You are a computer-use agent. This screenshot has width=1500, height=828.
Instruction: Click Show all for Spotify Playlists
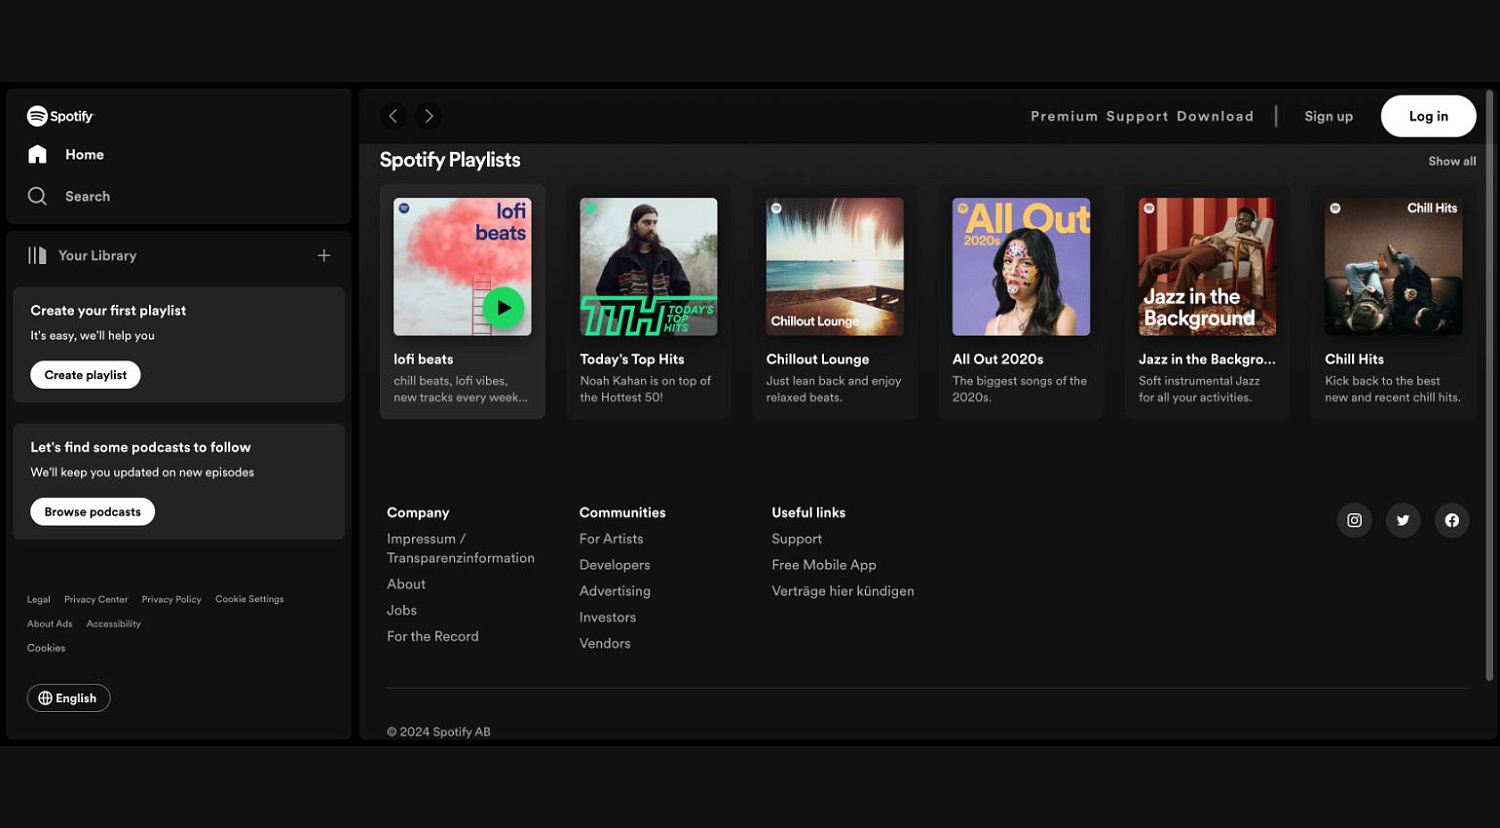1452,161
